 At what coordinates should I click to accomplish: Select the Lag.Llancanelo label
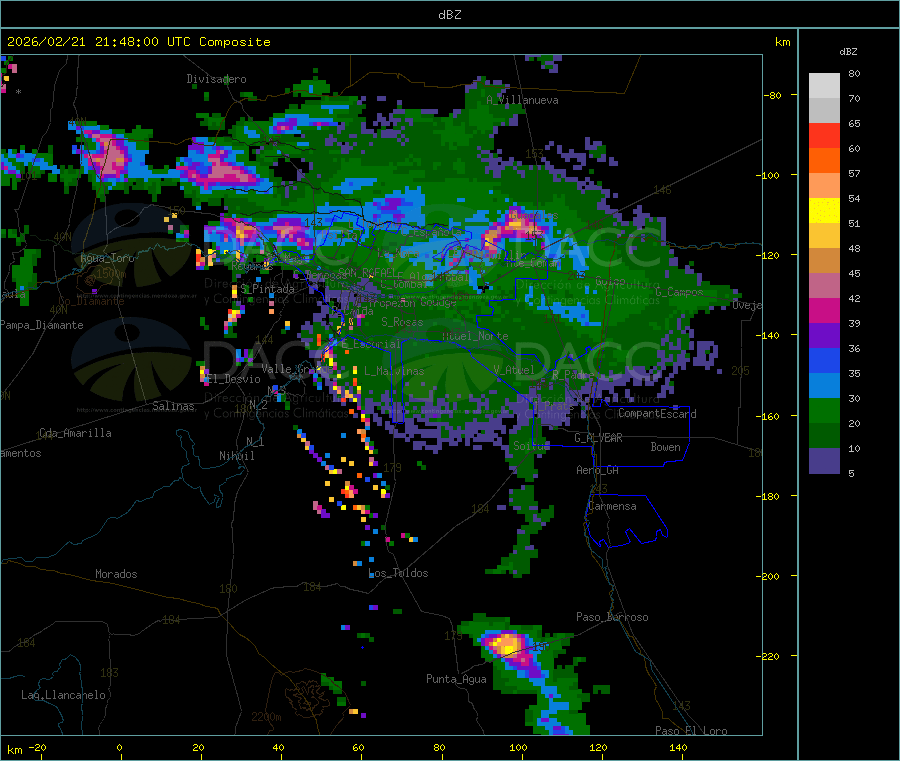tap(63, 695)
